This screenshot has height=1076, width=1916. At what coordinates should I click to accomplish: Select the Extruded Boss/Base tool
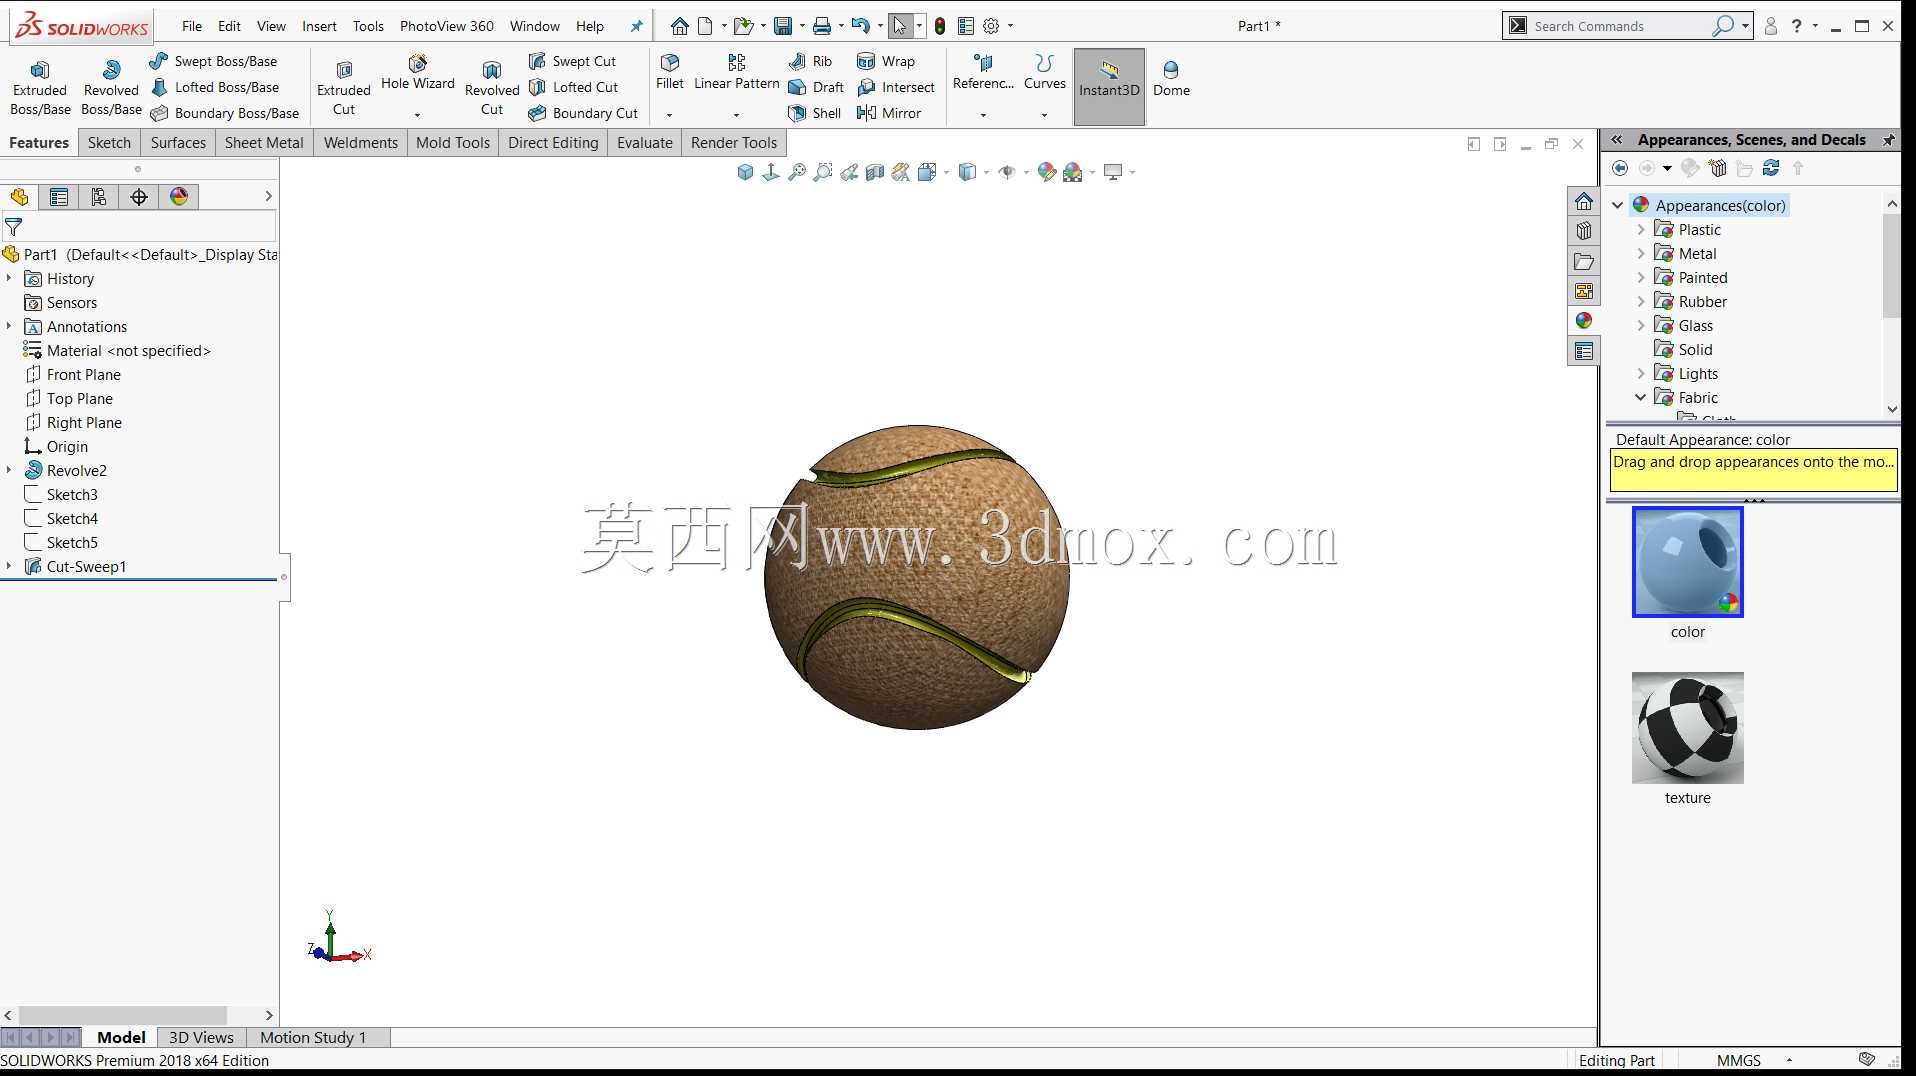click(40, 87)
